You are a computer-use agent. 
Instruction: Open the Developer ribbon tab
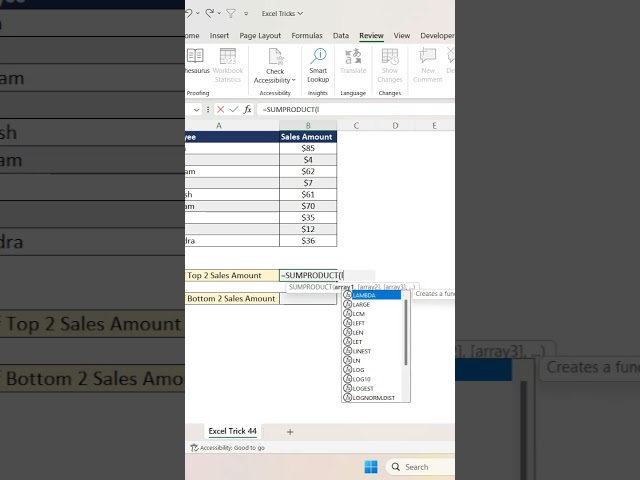(437, 36)
